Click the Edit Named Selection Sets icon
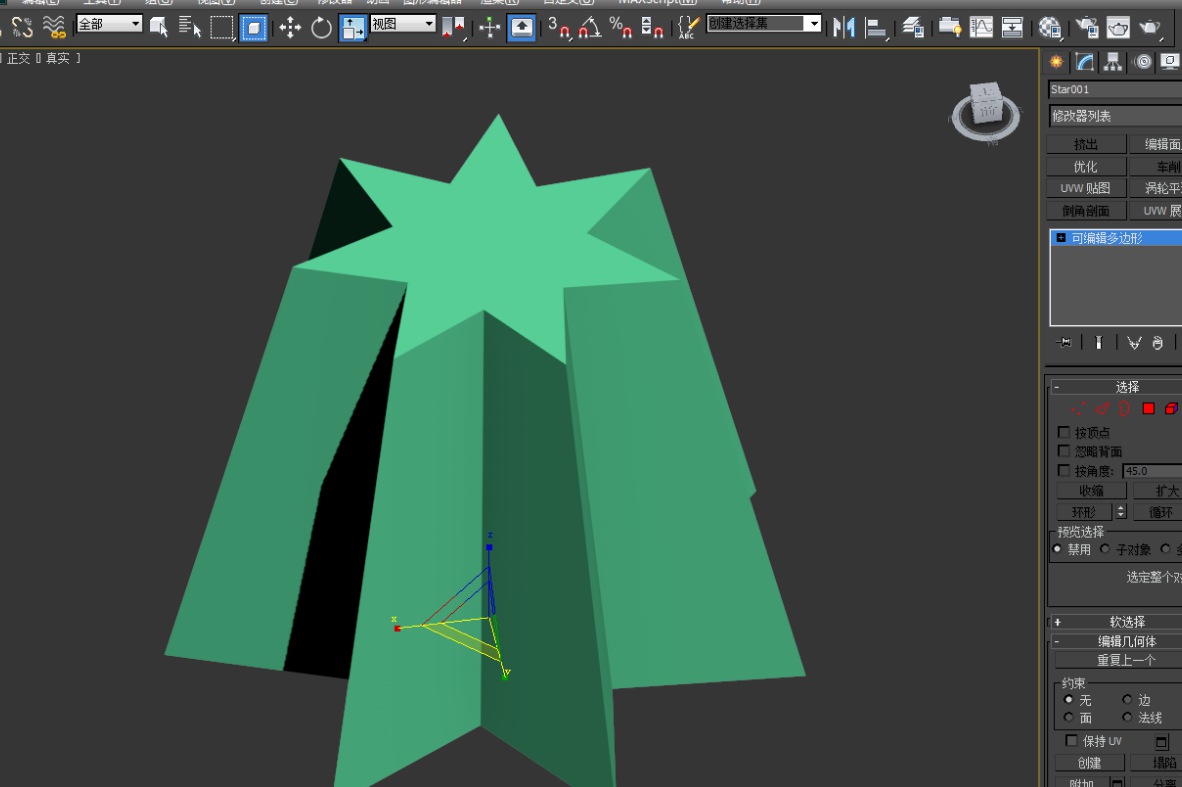 pos(687,28)
